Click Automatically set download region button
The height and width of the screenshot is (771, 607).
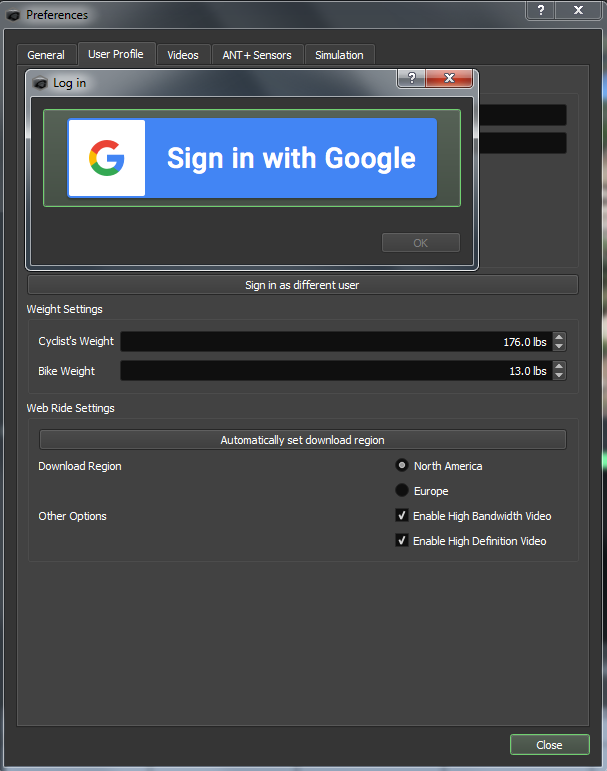303,440
